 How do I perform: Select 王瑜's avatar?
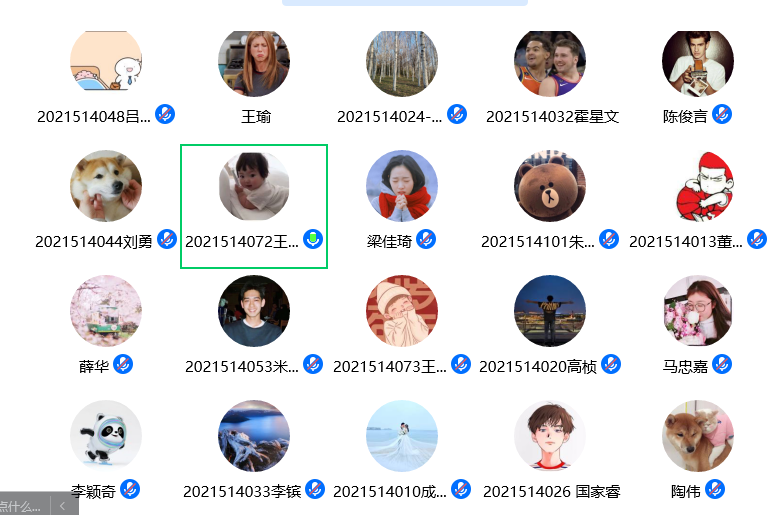click(254, 62)
